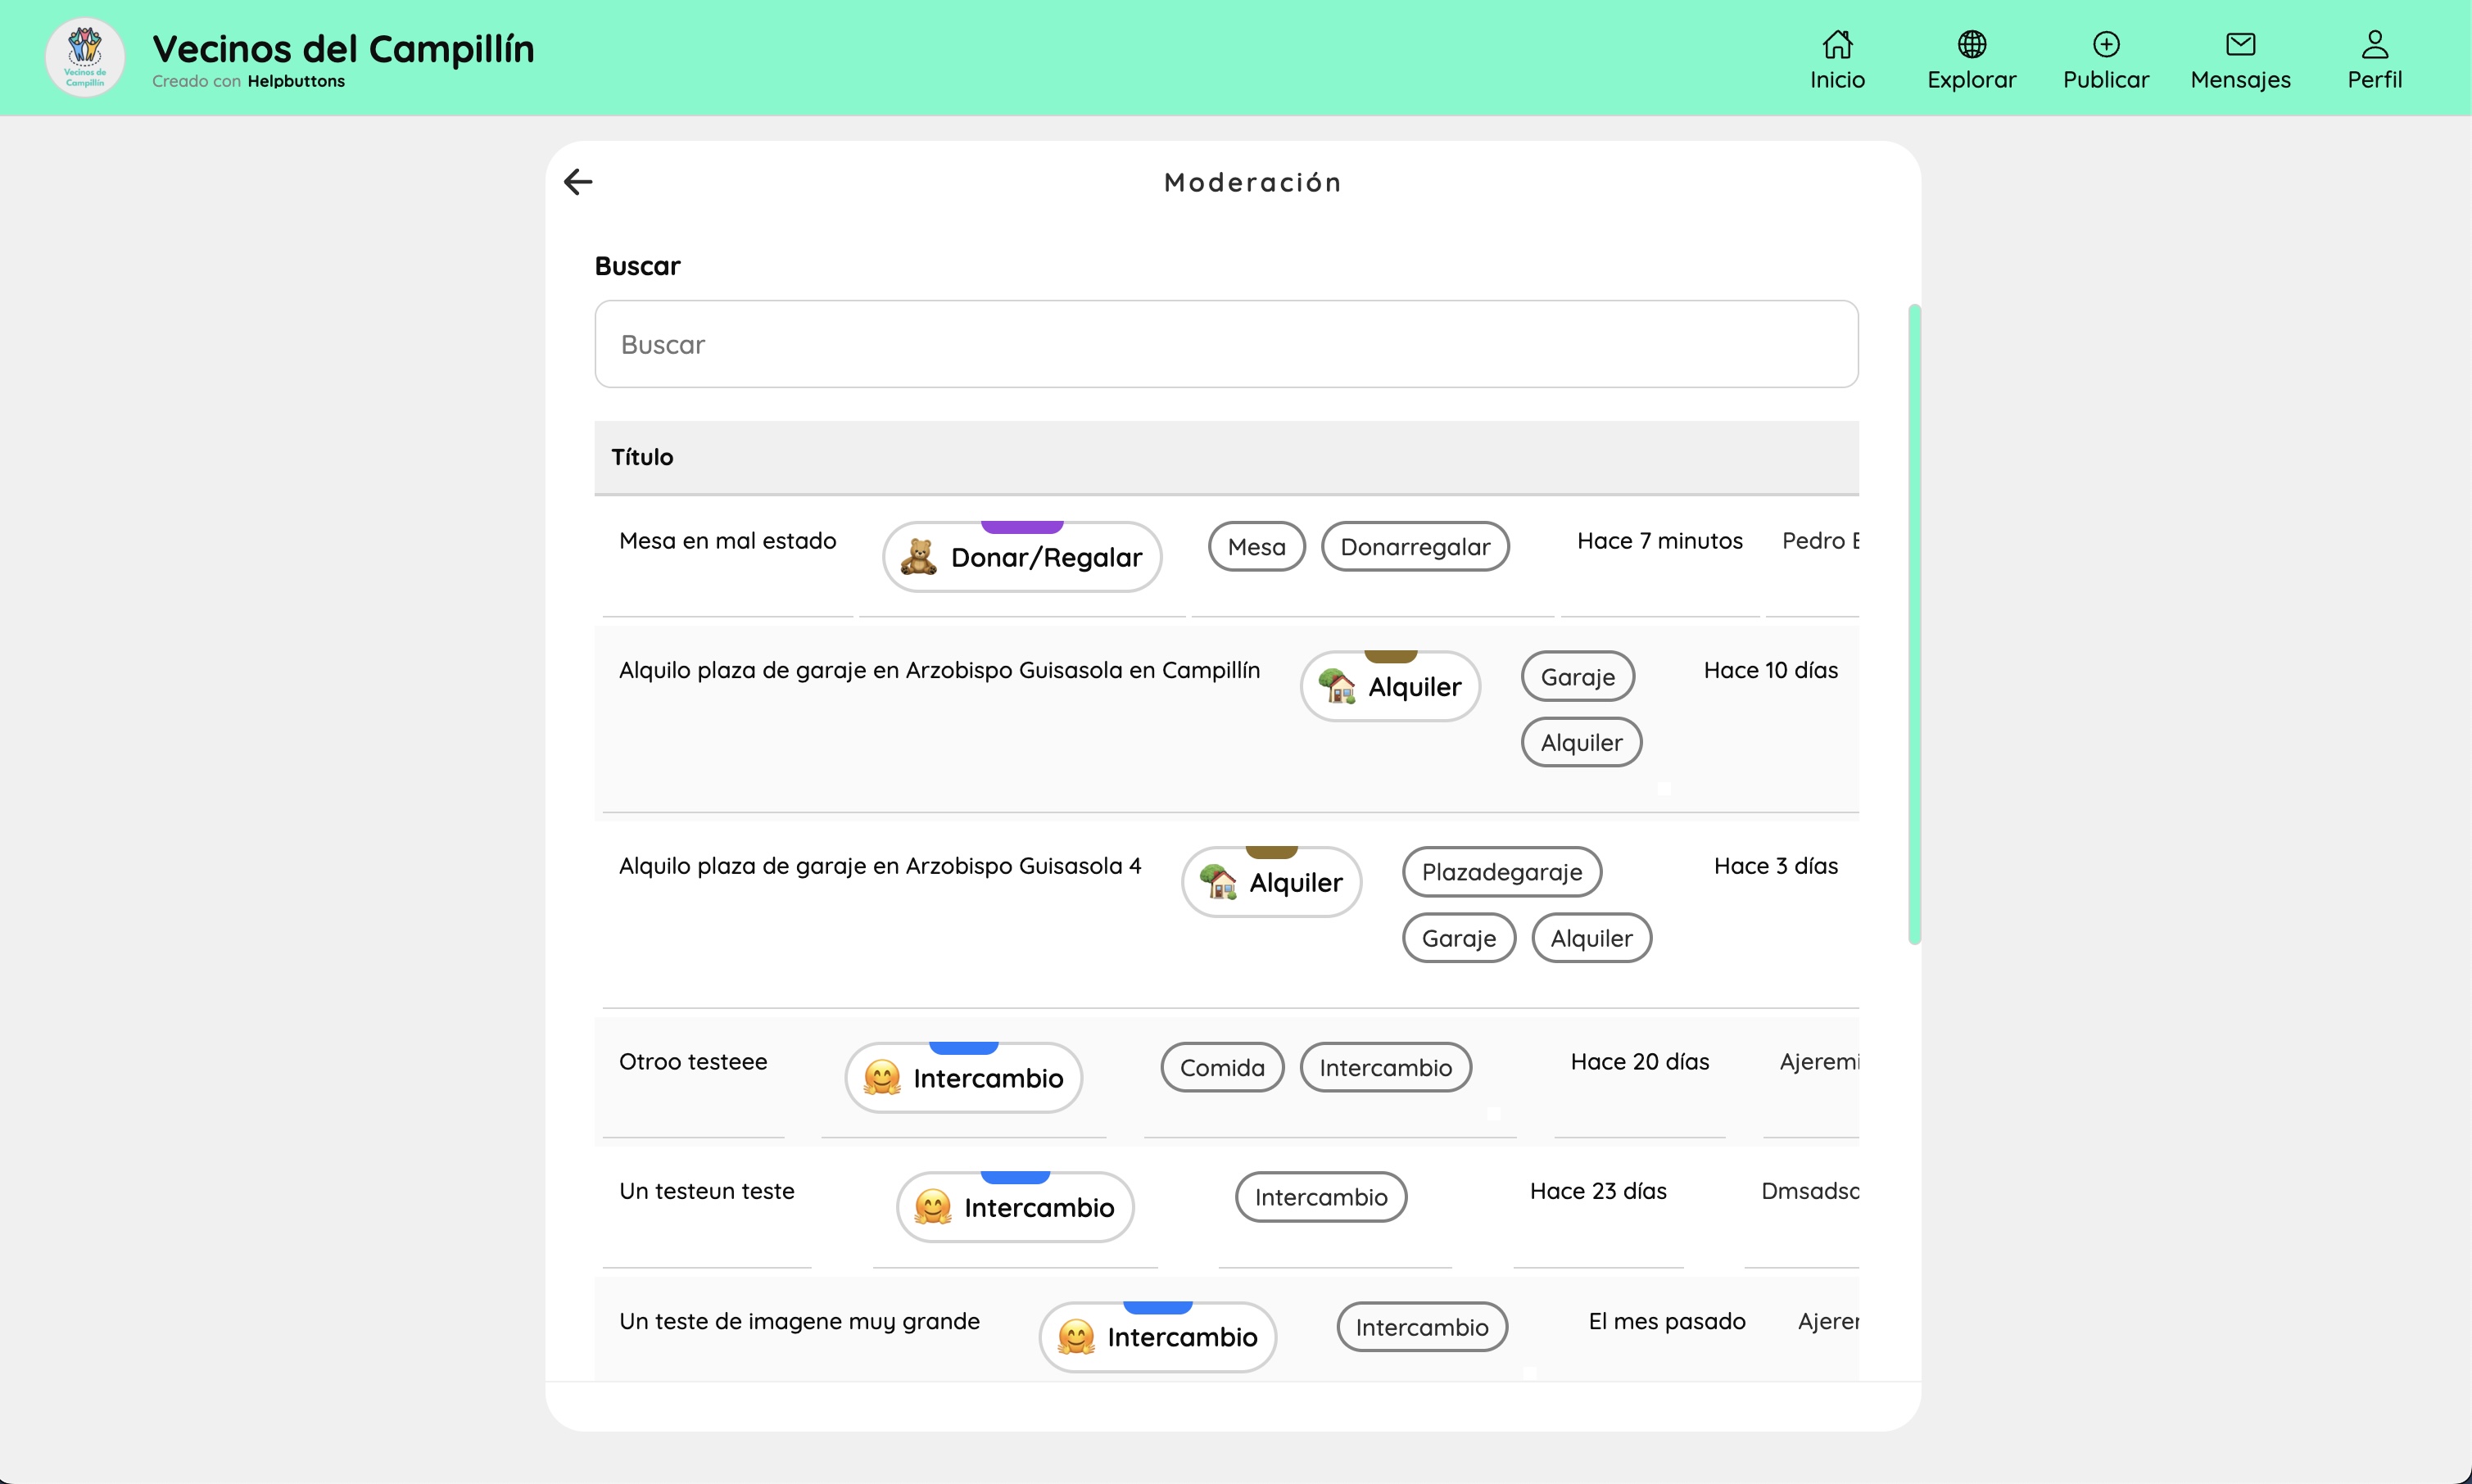Viewport: 2472px width, 1484px height.
Task: Click house icon in Guisasola 4 row
Action: [1218, 882]
